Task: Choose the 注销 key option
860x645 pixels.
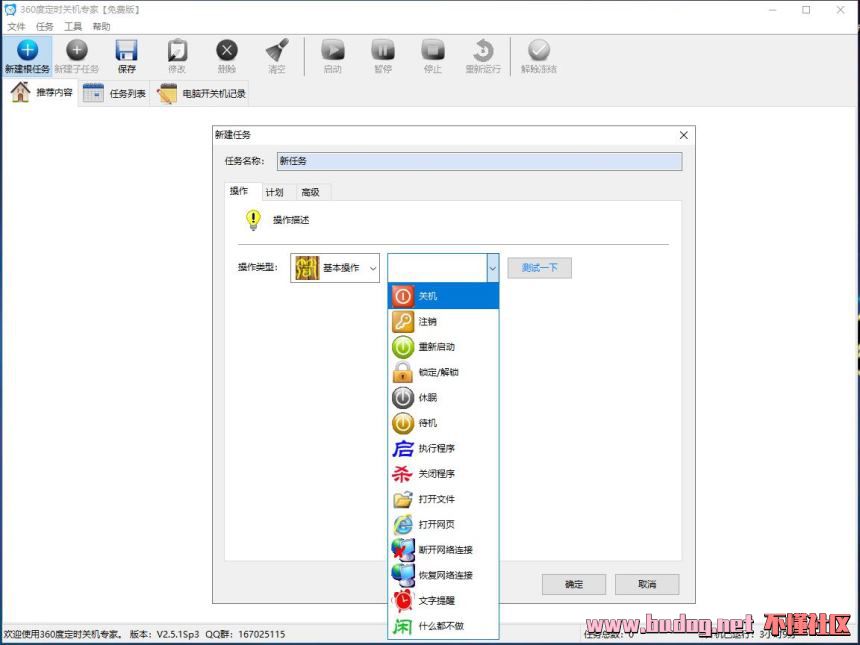Action: pos(443,321)
